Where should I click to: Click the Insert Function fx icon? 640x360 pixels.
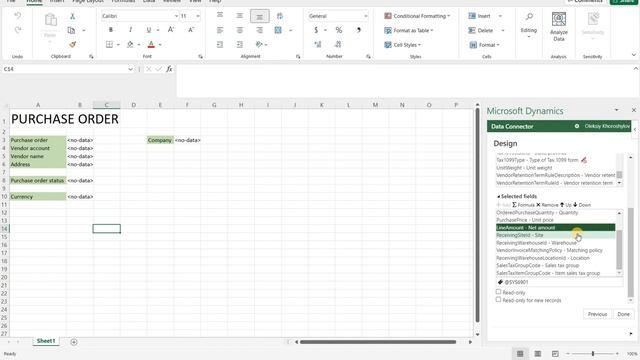point(169,69)
